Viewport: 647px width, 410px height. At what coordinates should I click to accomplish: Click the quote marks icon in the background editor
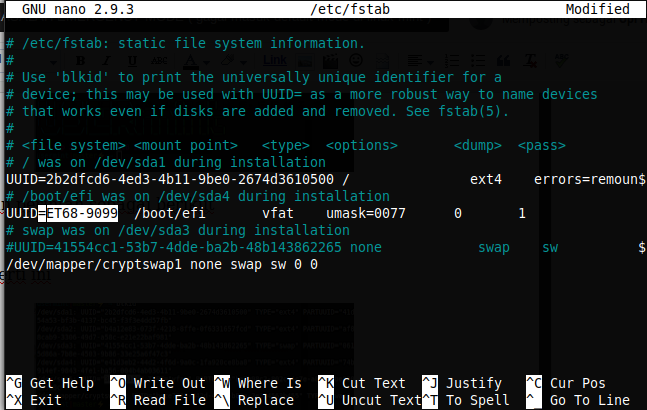(503, 61)
